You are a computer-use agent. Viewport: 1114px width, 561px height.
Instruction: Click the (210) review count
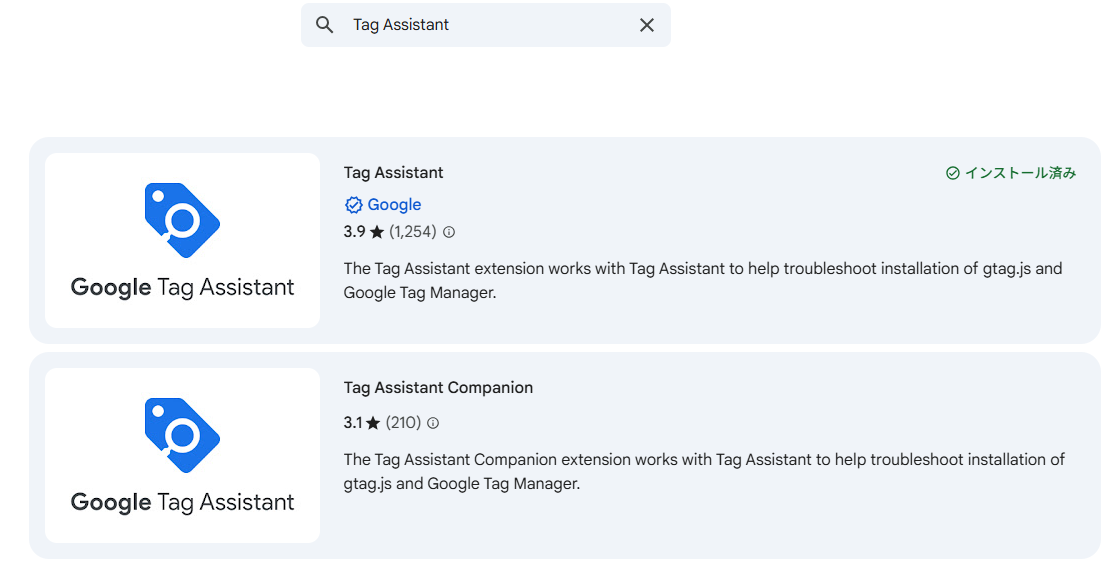tap(404, 423)
